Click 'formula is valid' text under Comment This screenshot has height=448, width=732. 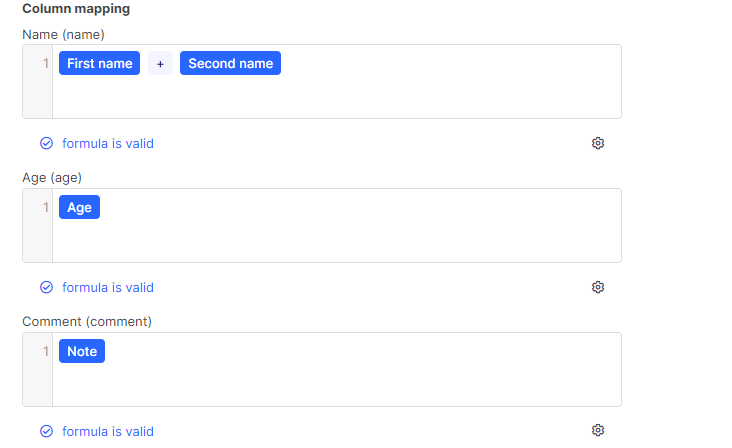(108, 431)
